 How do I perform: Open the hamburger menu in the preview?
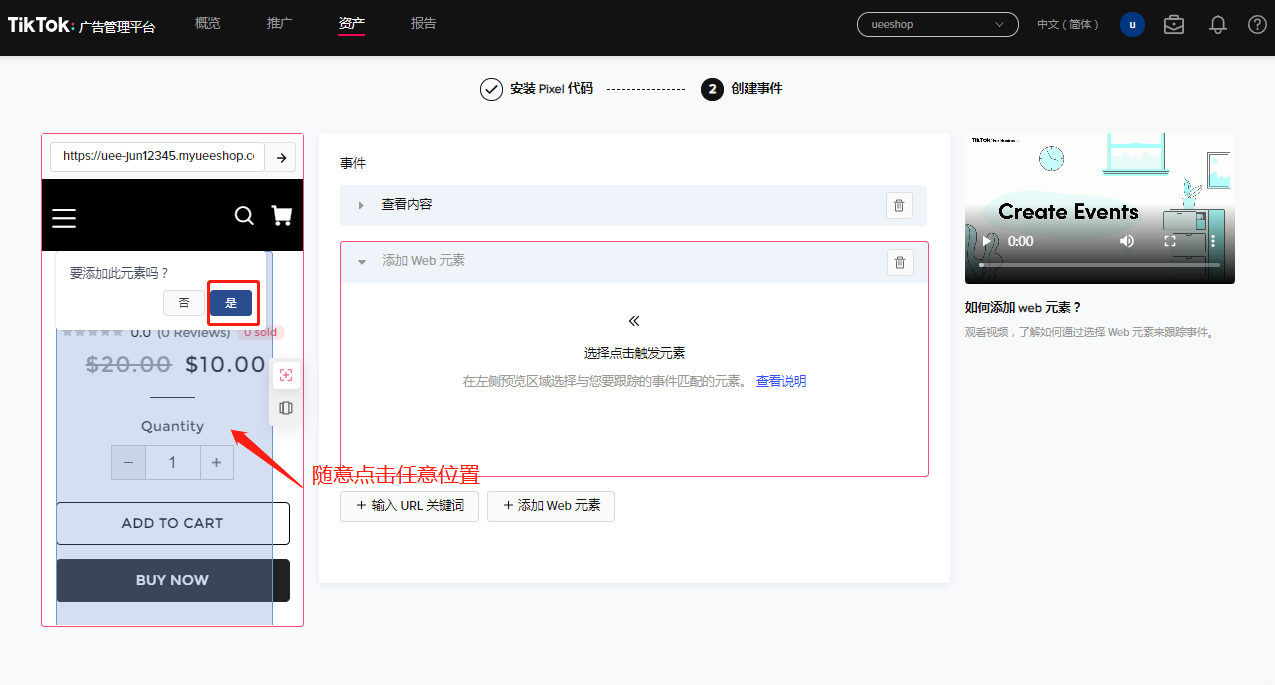point(64,218)
